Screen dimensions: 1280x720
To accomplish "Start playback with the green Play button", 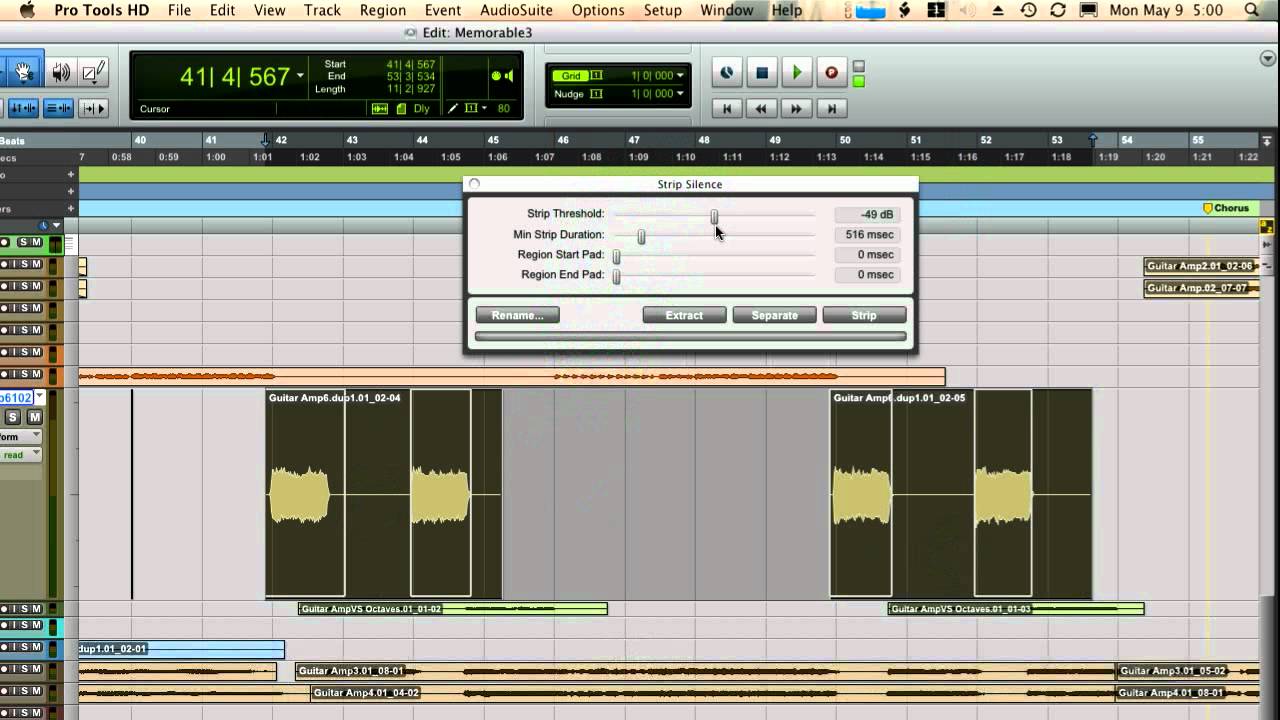I will tap(797, 72).
